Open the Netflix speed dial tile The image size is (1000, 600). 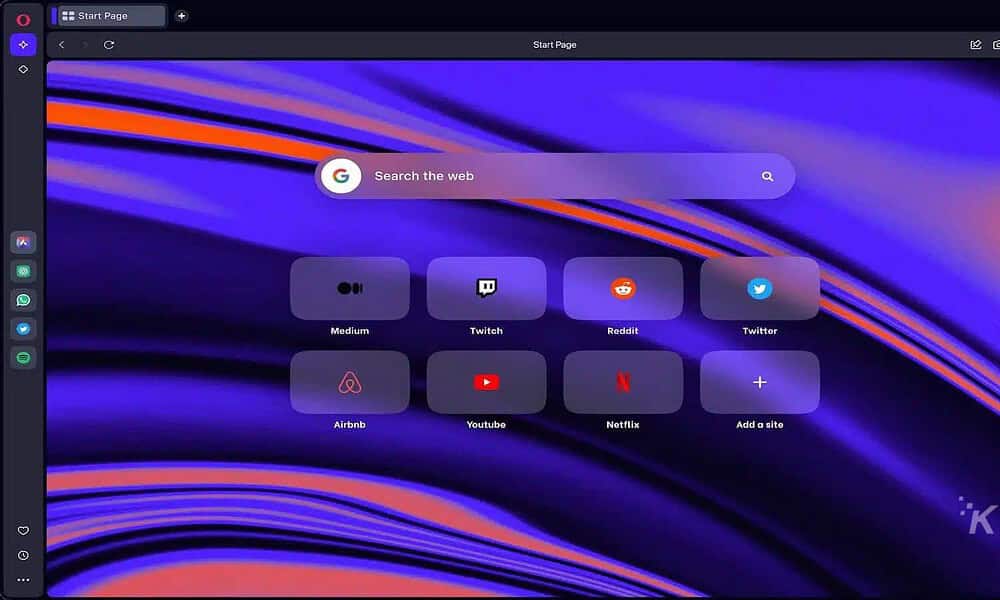point(623,382)
